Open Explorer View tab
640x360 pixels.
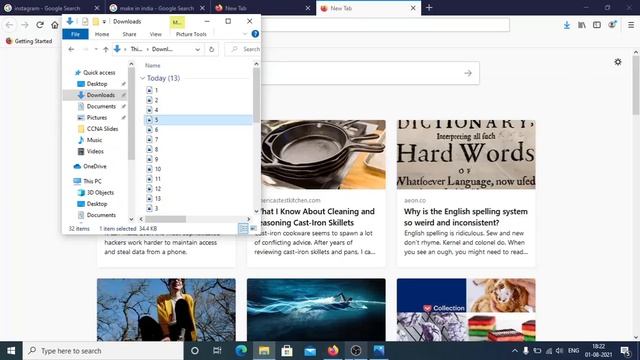tap(156, 34)
